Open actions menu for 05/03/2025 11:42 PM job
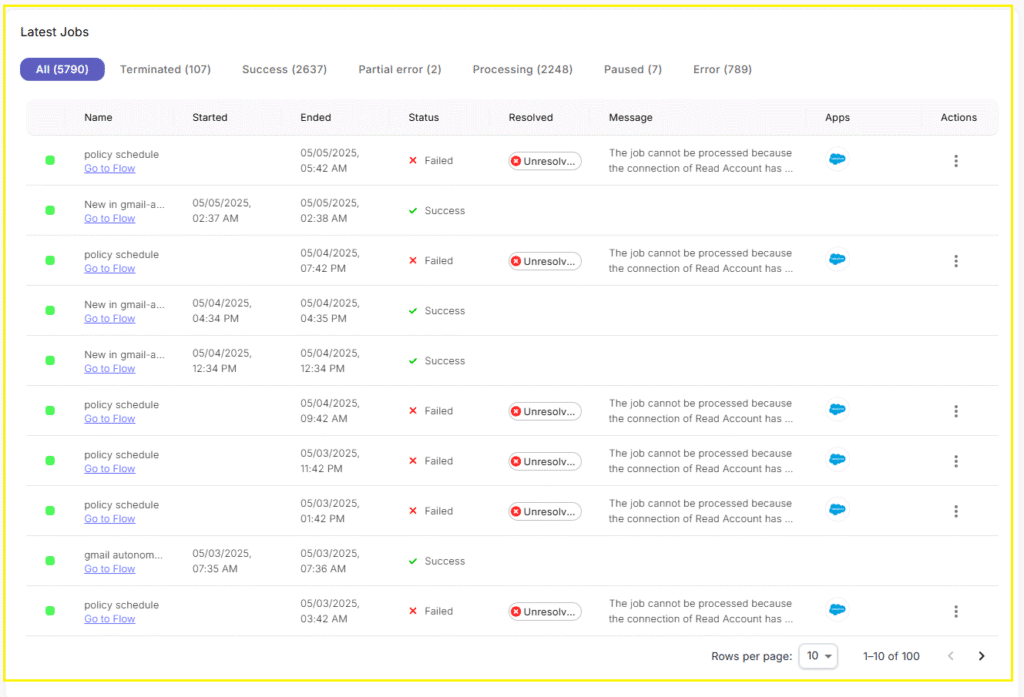This screenshot has width=1024, height=697. click(x=956, y=461)
